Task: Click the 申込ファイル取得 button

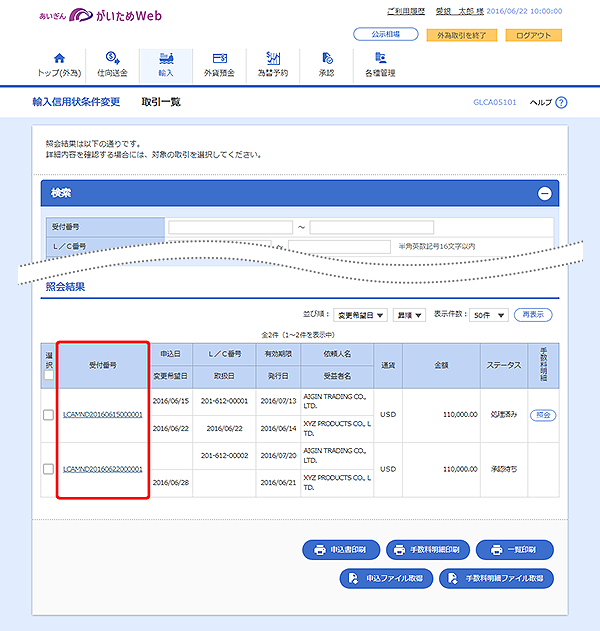Action: click(386, 578)
